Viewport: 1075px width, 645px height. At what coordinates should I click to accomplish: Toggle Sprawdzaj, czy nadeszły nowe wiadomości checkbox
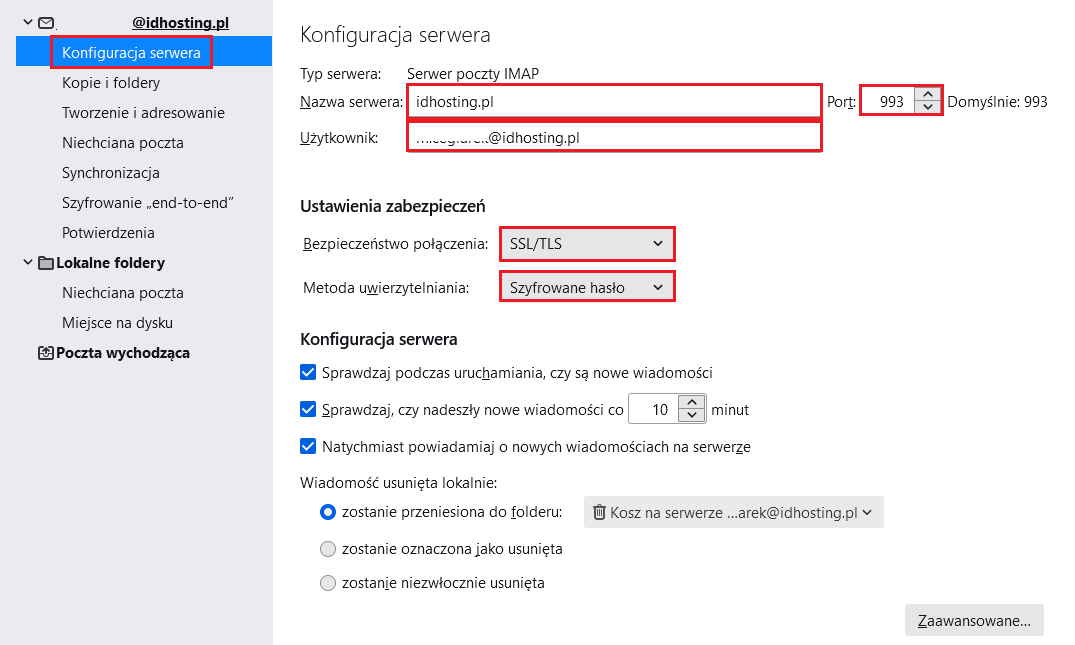[308, 409]
